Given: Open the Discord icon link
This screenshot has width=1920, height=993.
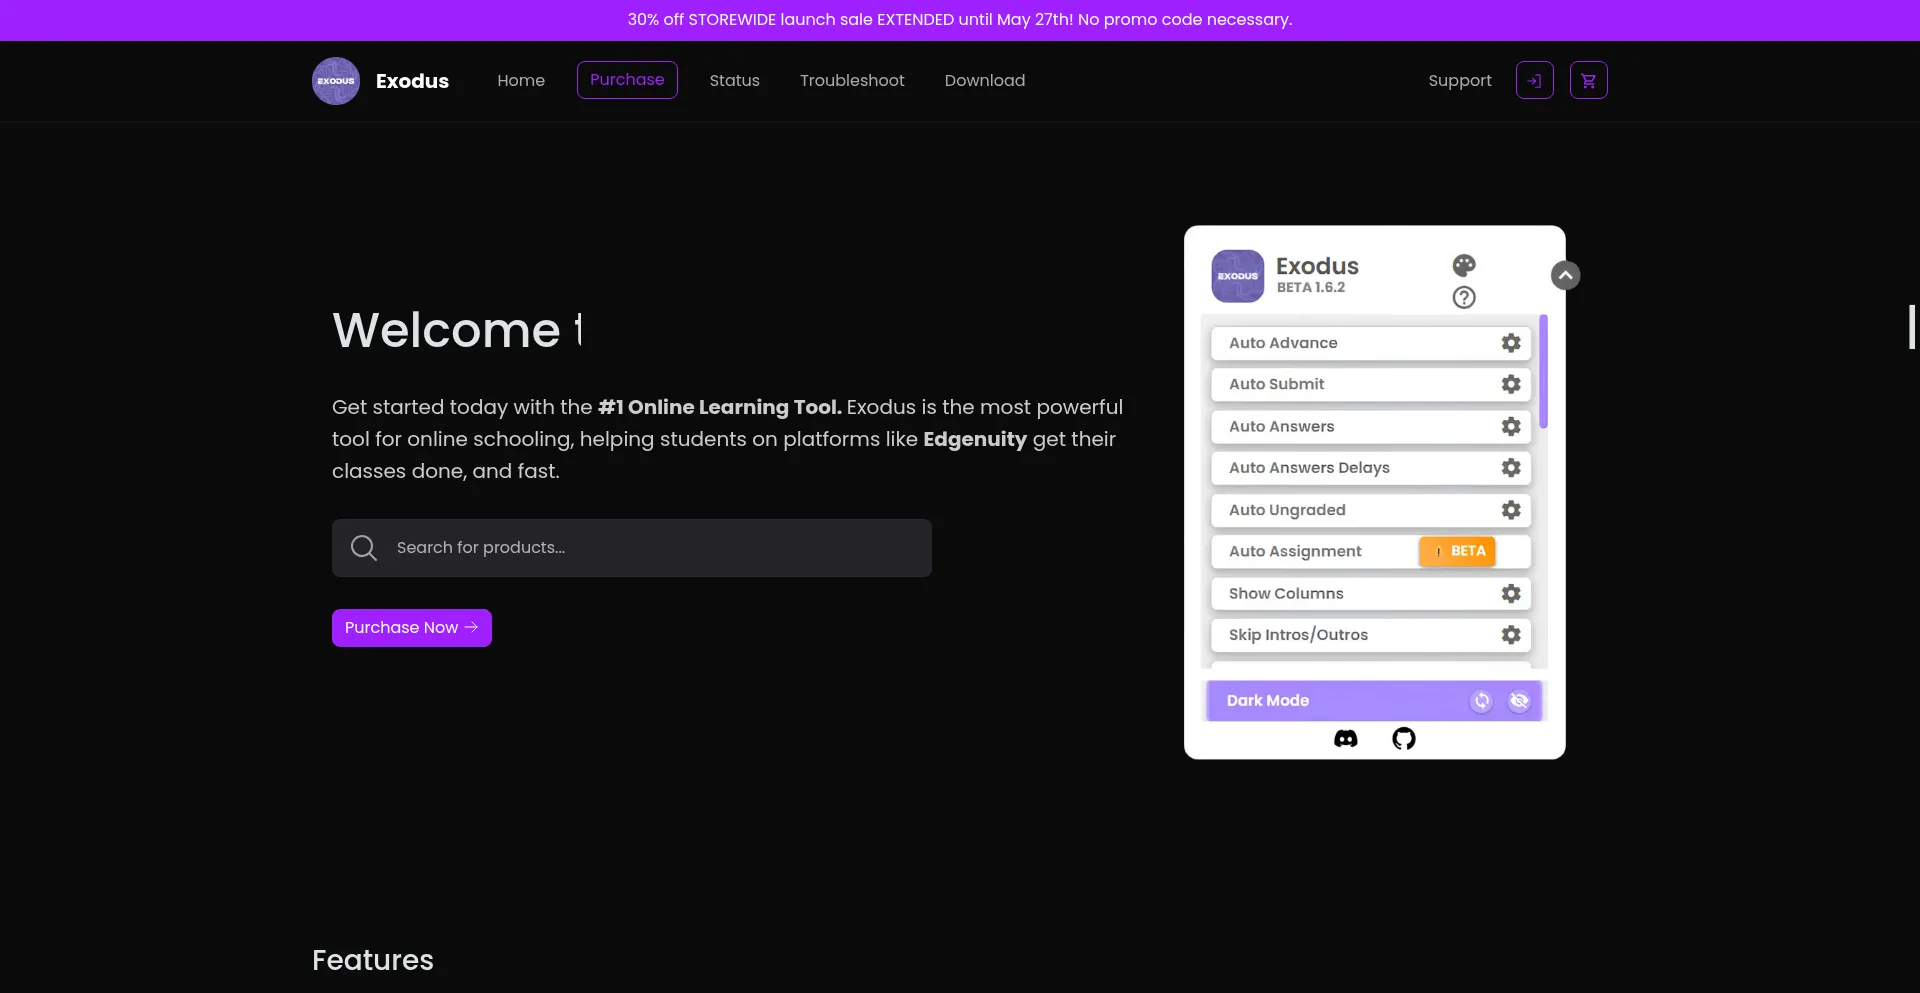Looking at the screenshot, I should pos(1346,739).
